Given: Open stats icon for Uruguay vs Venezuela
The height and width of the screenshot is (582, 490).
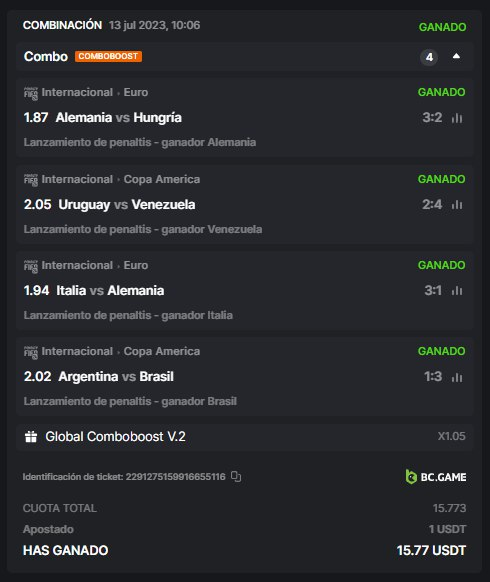Looking at the screenshot, I should point(457,205).
